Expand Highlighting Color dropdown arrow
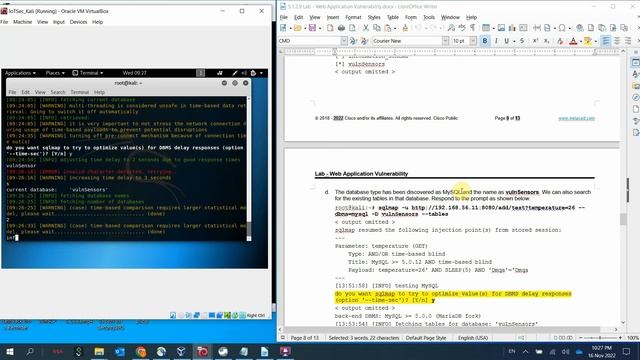This screenshot has width=640, height=360. [596, 41]
